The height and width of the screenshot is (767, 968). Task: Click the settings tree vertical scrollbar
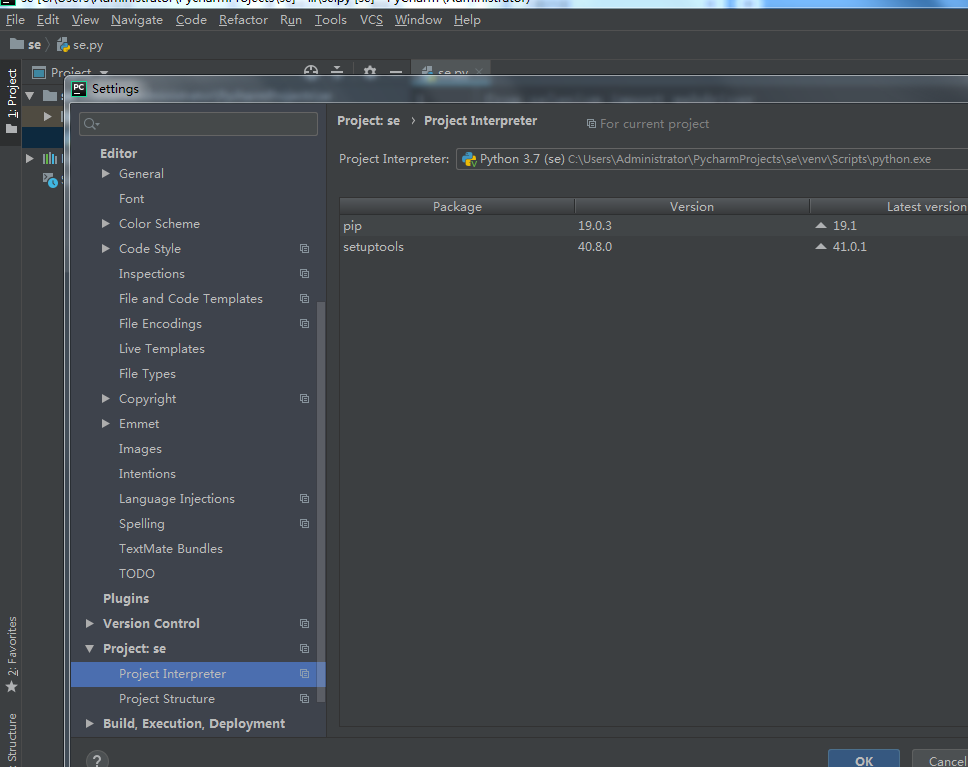point(320,501)
